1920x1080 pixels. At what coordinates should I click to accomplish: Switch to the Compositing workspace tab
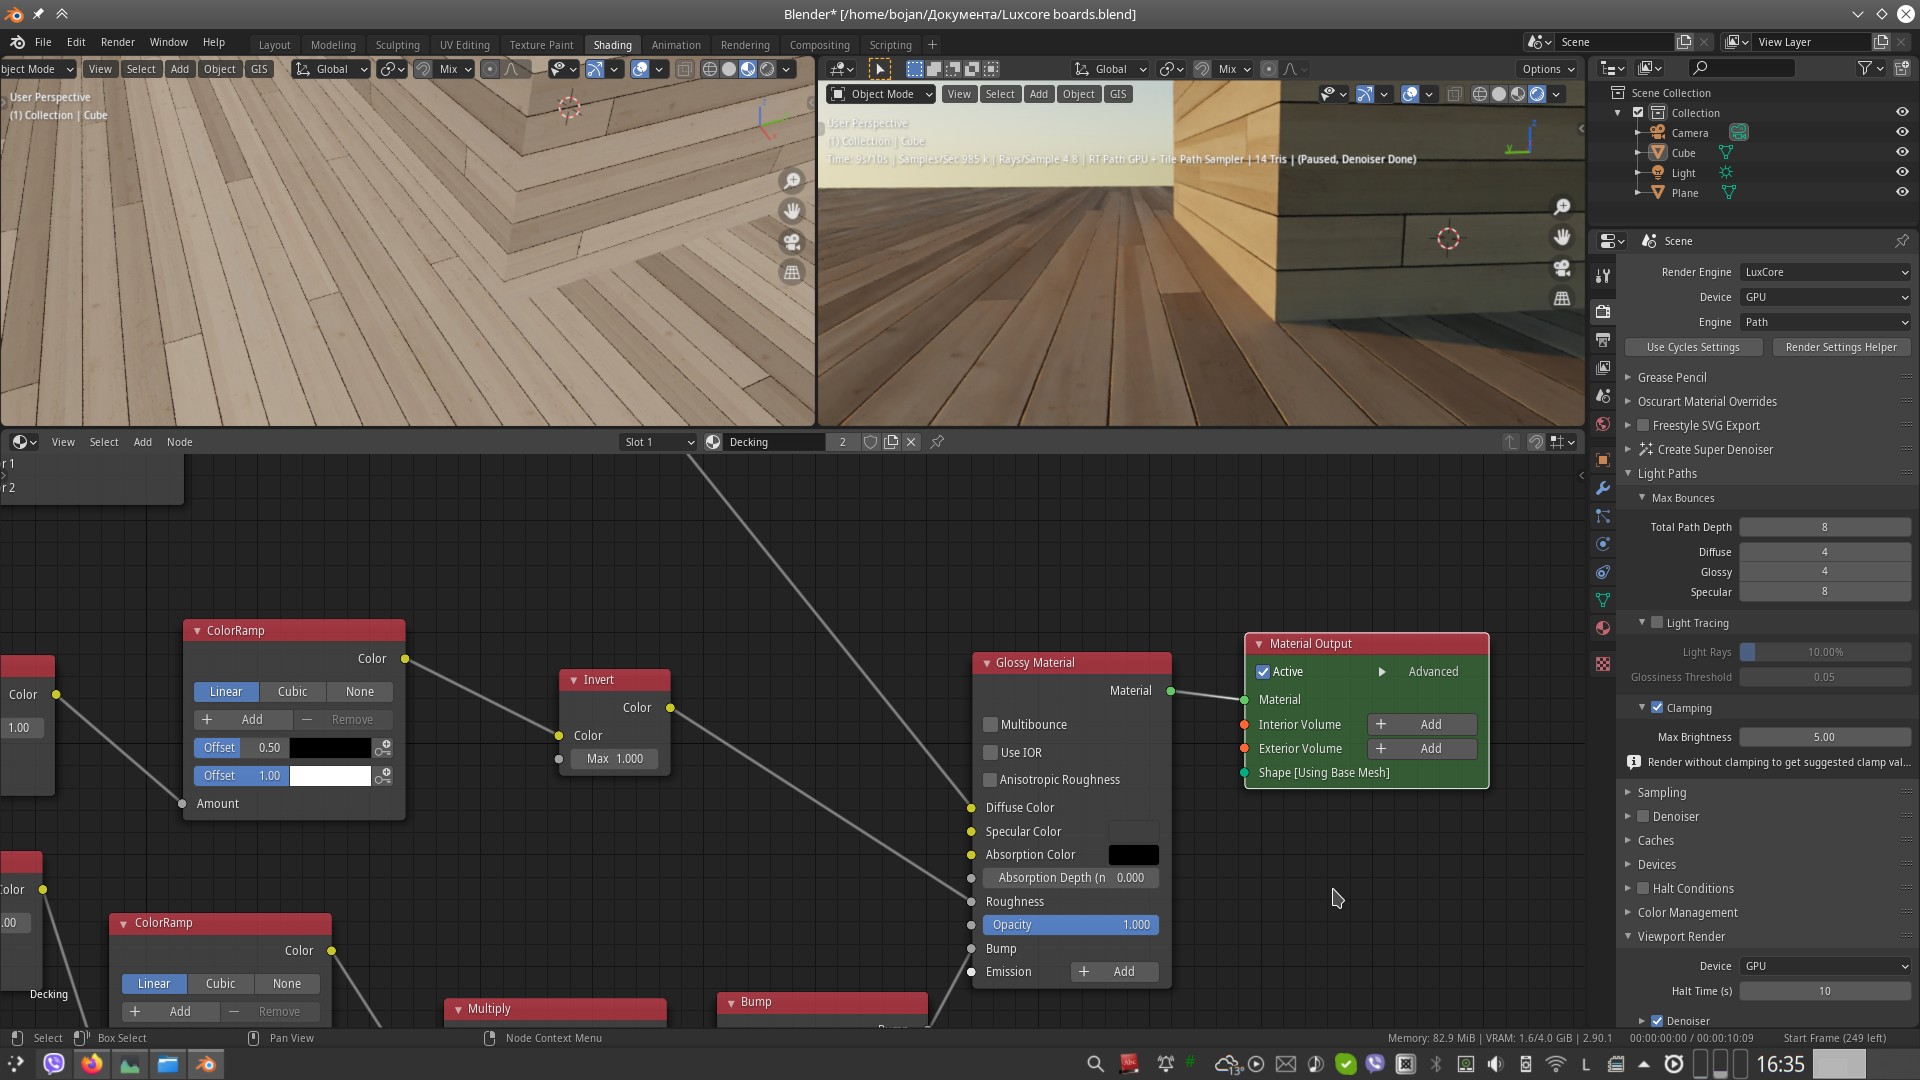click(x=819, y=45)
